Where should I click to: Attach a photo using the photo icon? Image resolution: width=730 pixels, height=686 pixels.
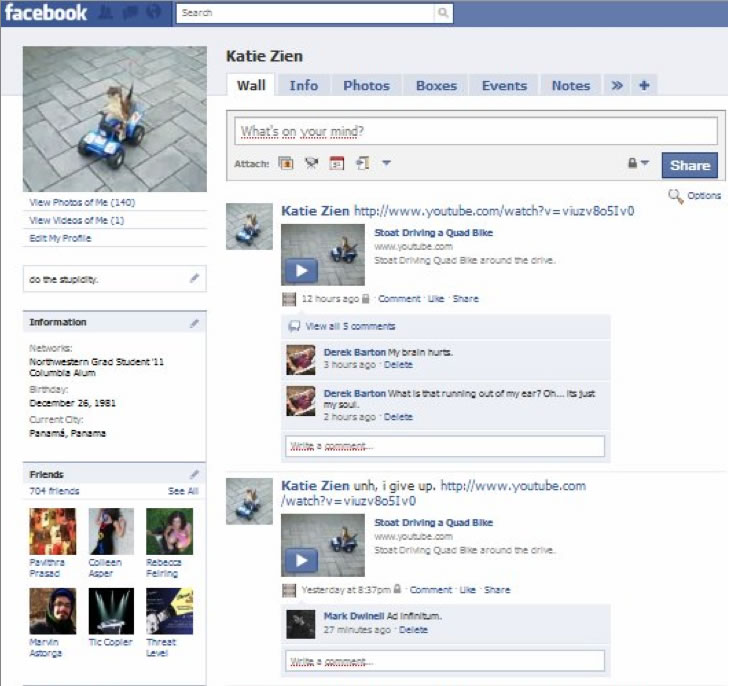click(286, 163)
